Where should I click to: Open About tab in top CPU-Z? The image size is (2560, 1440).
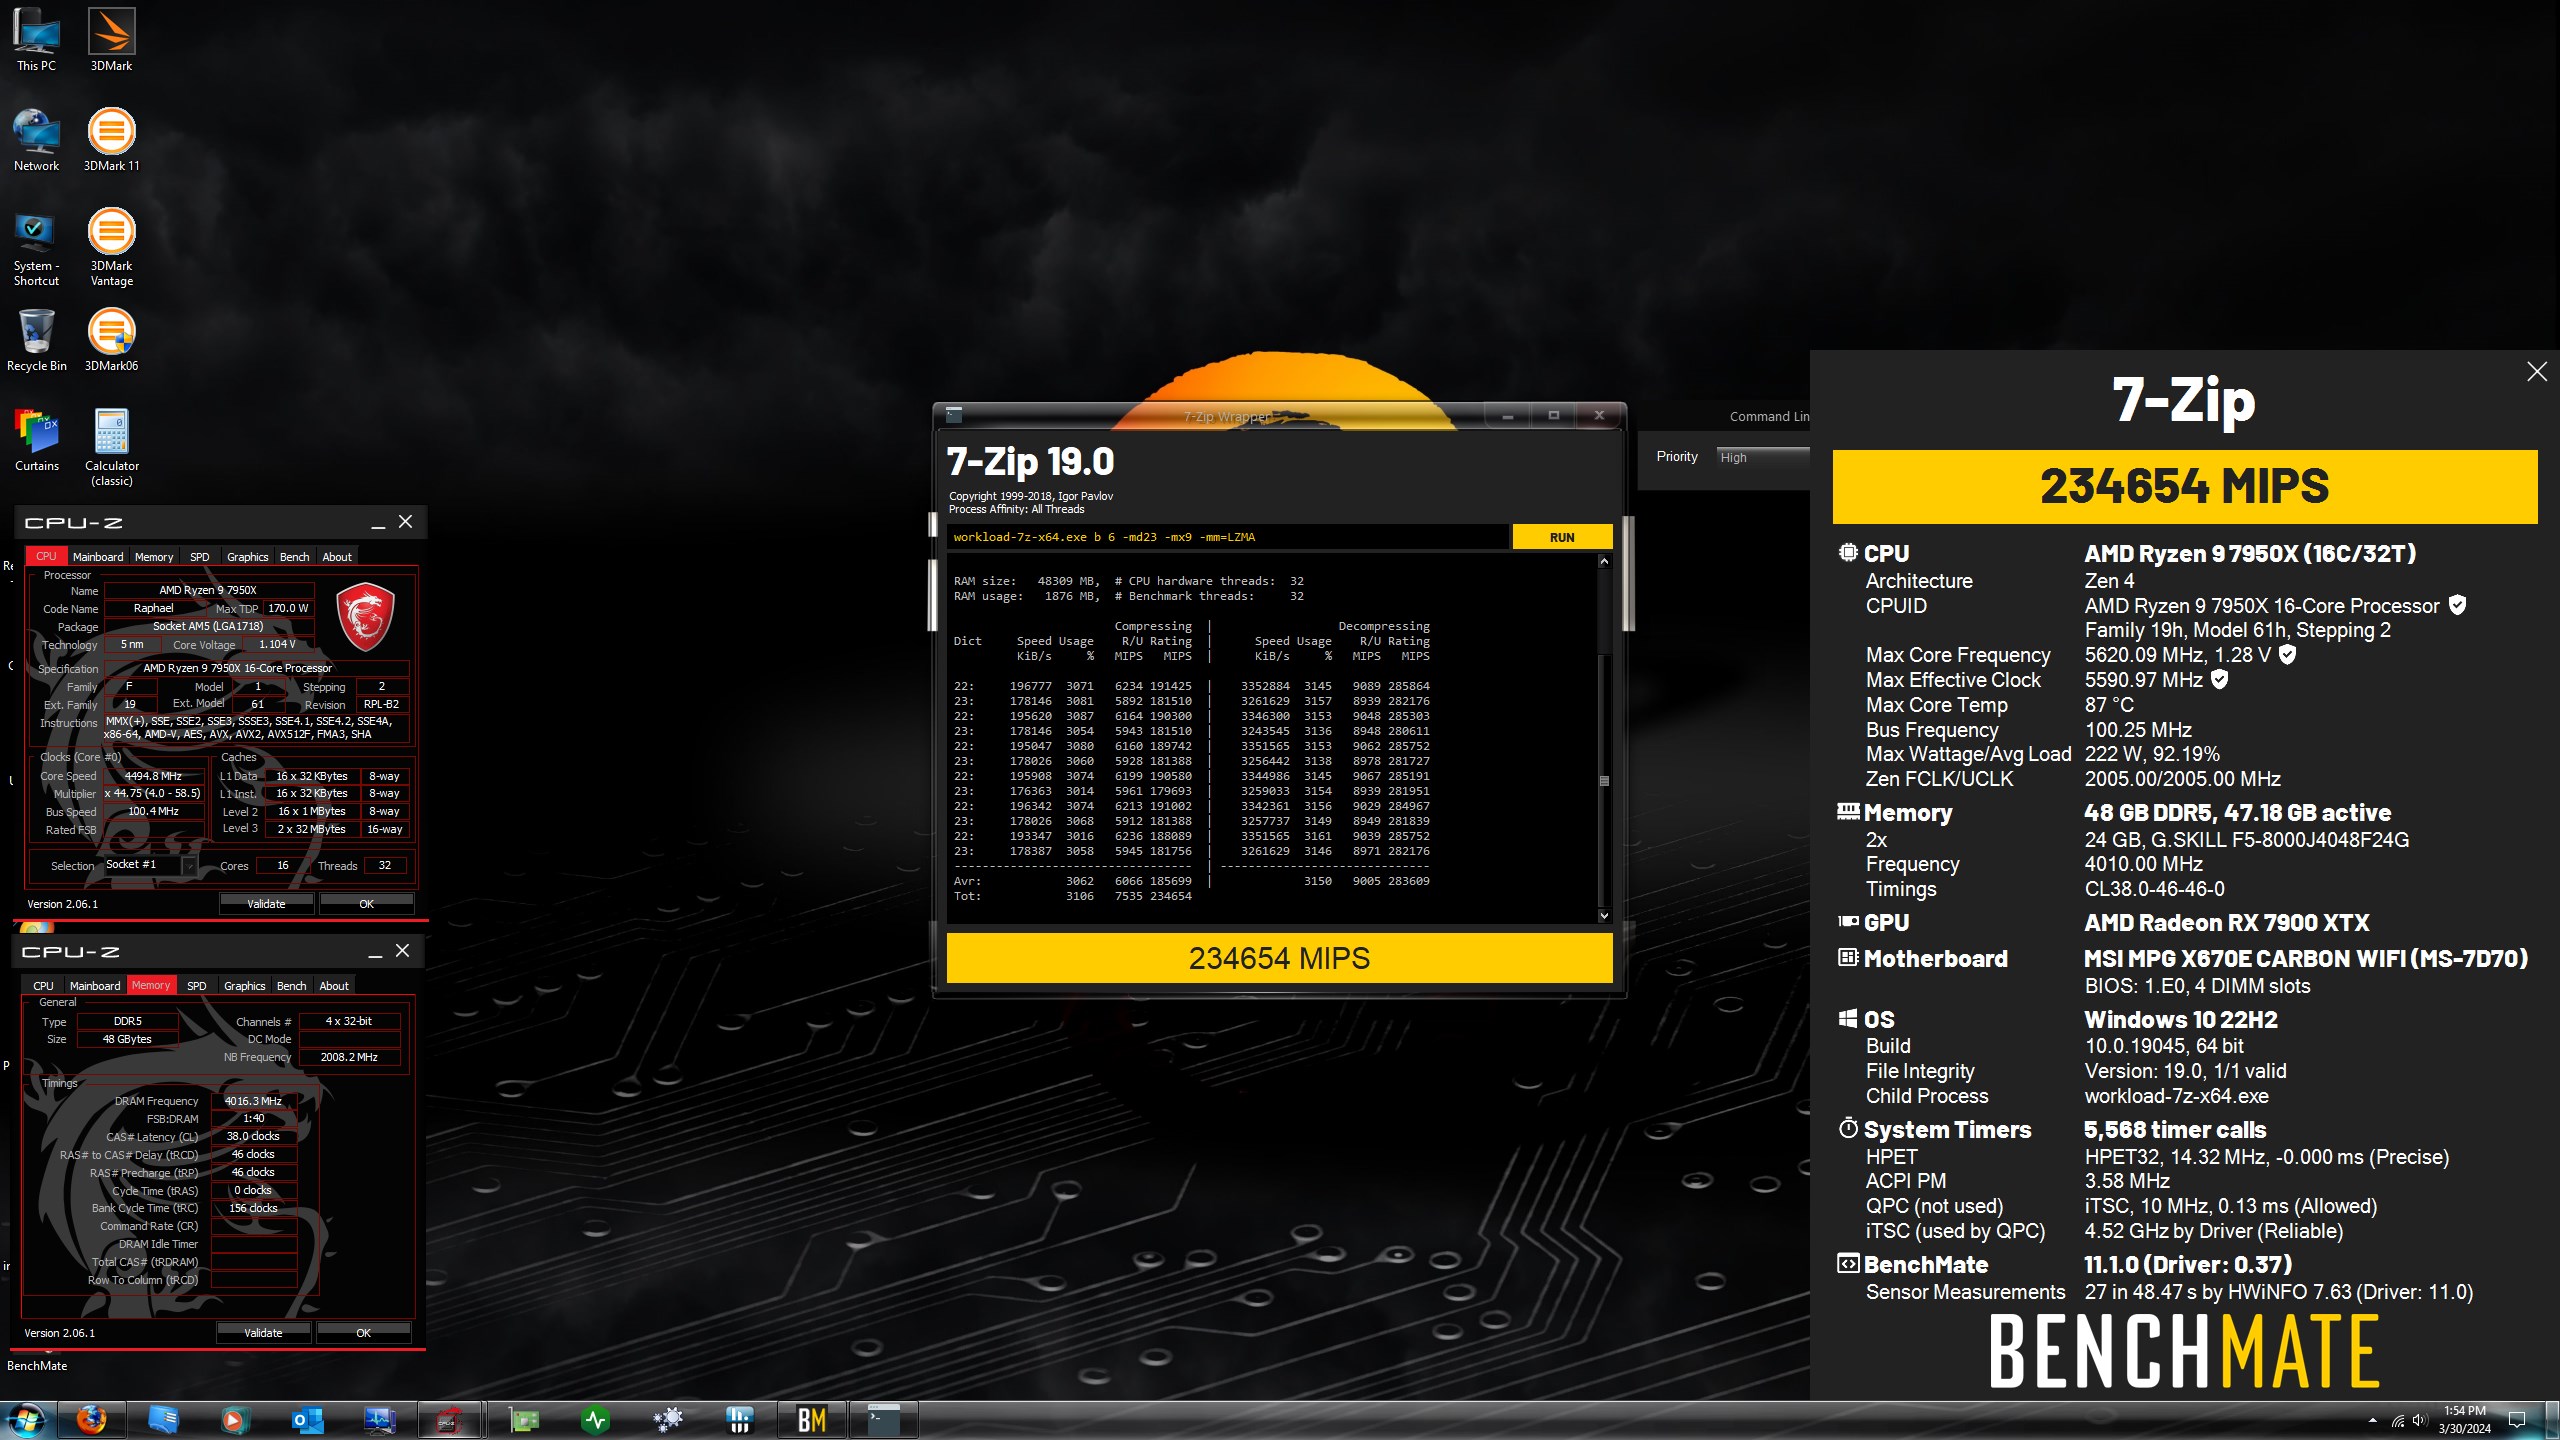point(337,557)
